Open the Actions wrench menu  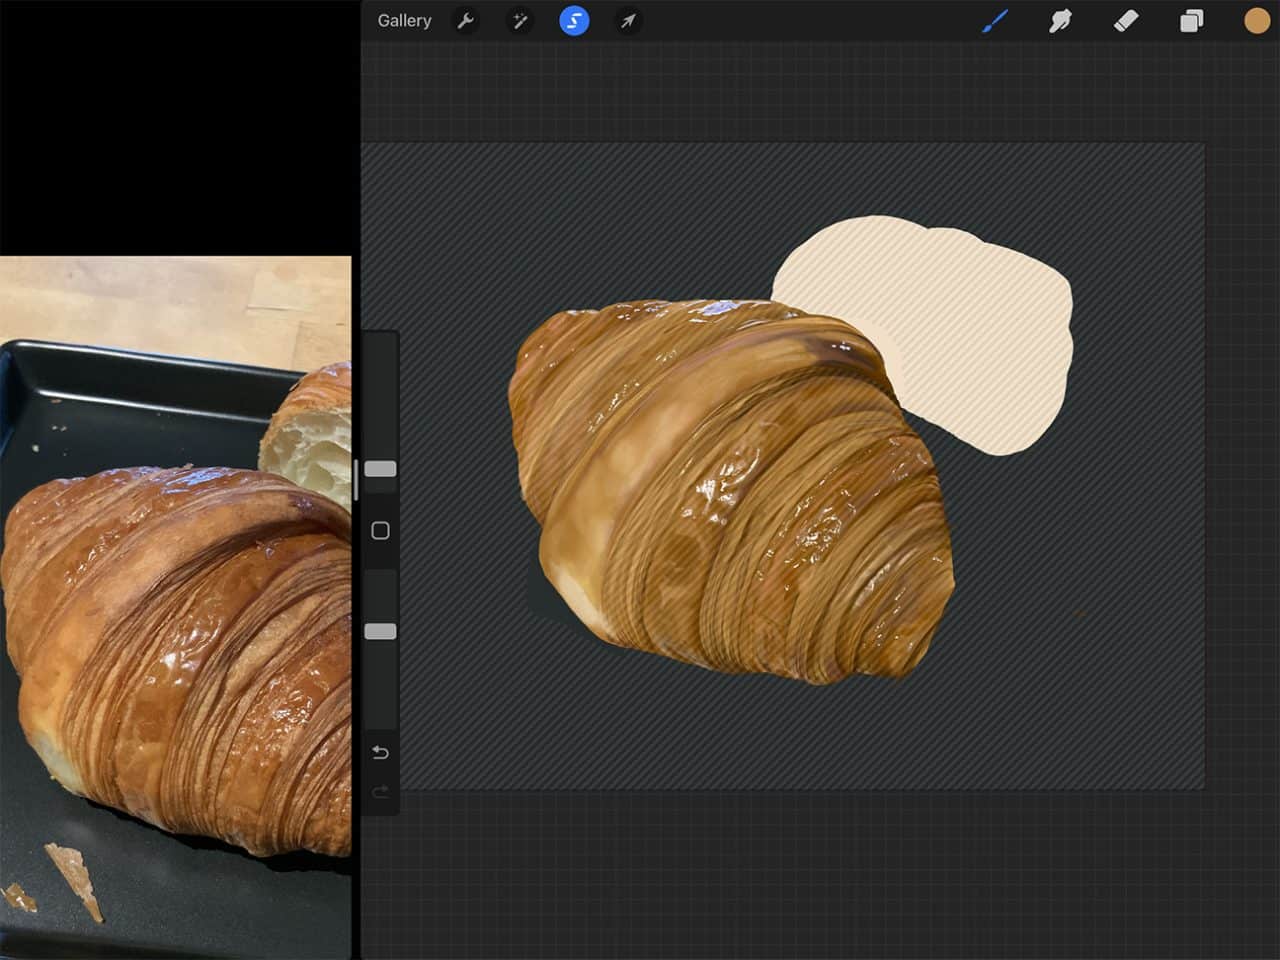(465, 21)
